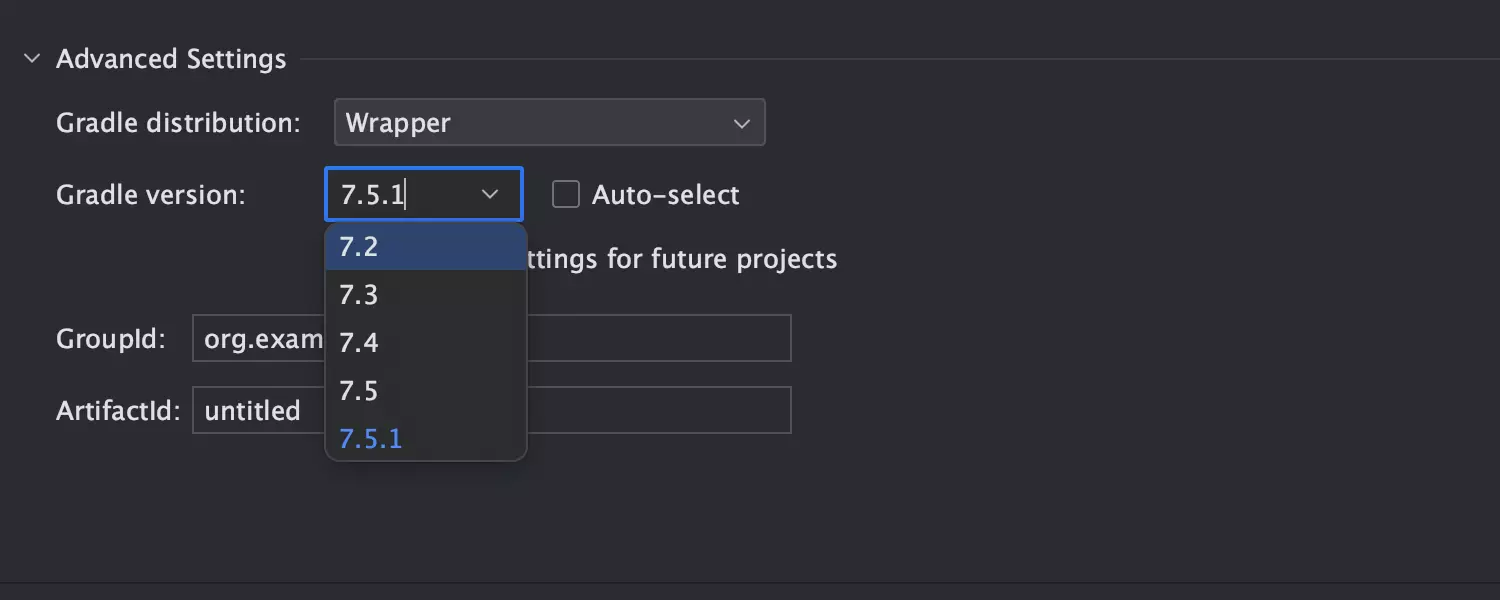The image size is (1500, 600).
Task: Collapse the Advanced Settings section chevron
Action: click(32, 59)
